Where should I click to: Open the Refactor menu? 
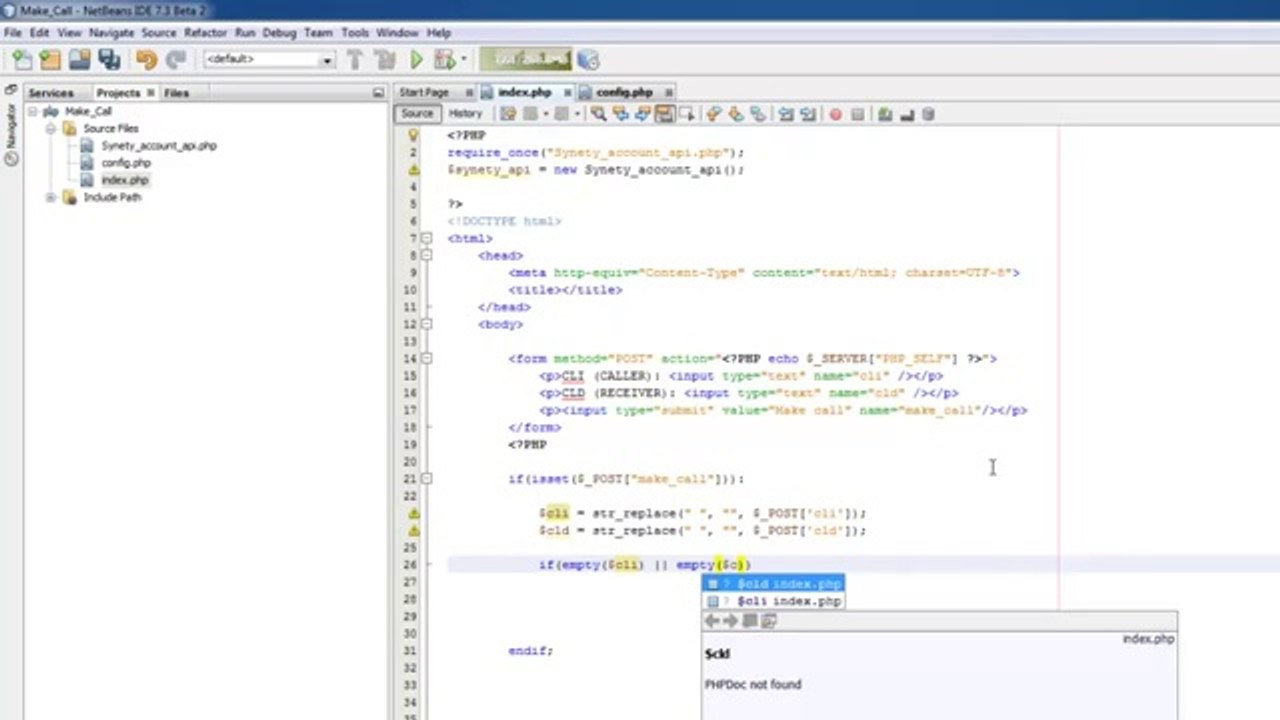click(x=205, y=33)
